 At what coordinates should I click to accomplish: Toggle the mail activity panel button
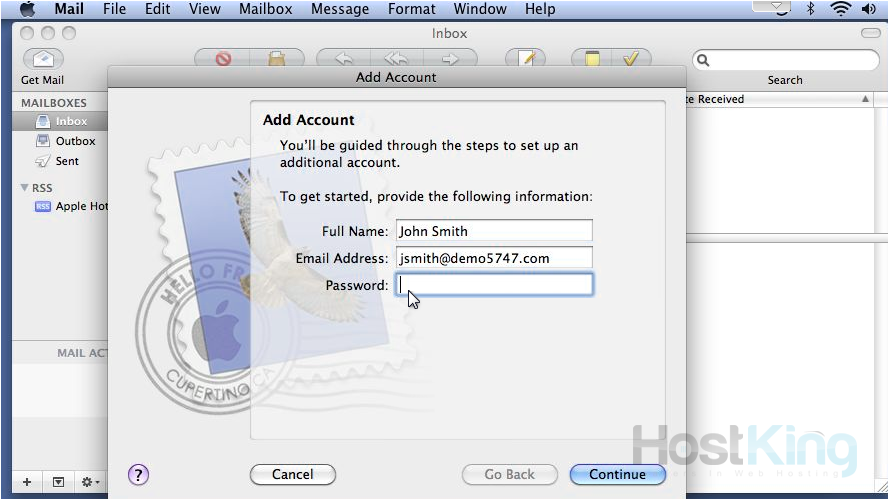pyautogui.click(x=58, y=482)
